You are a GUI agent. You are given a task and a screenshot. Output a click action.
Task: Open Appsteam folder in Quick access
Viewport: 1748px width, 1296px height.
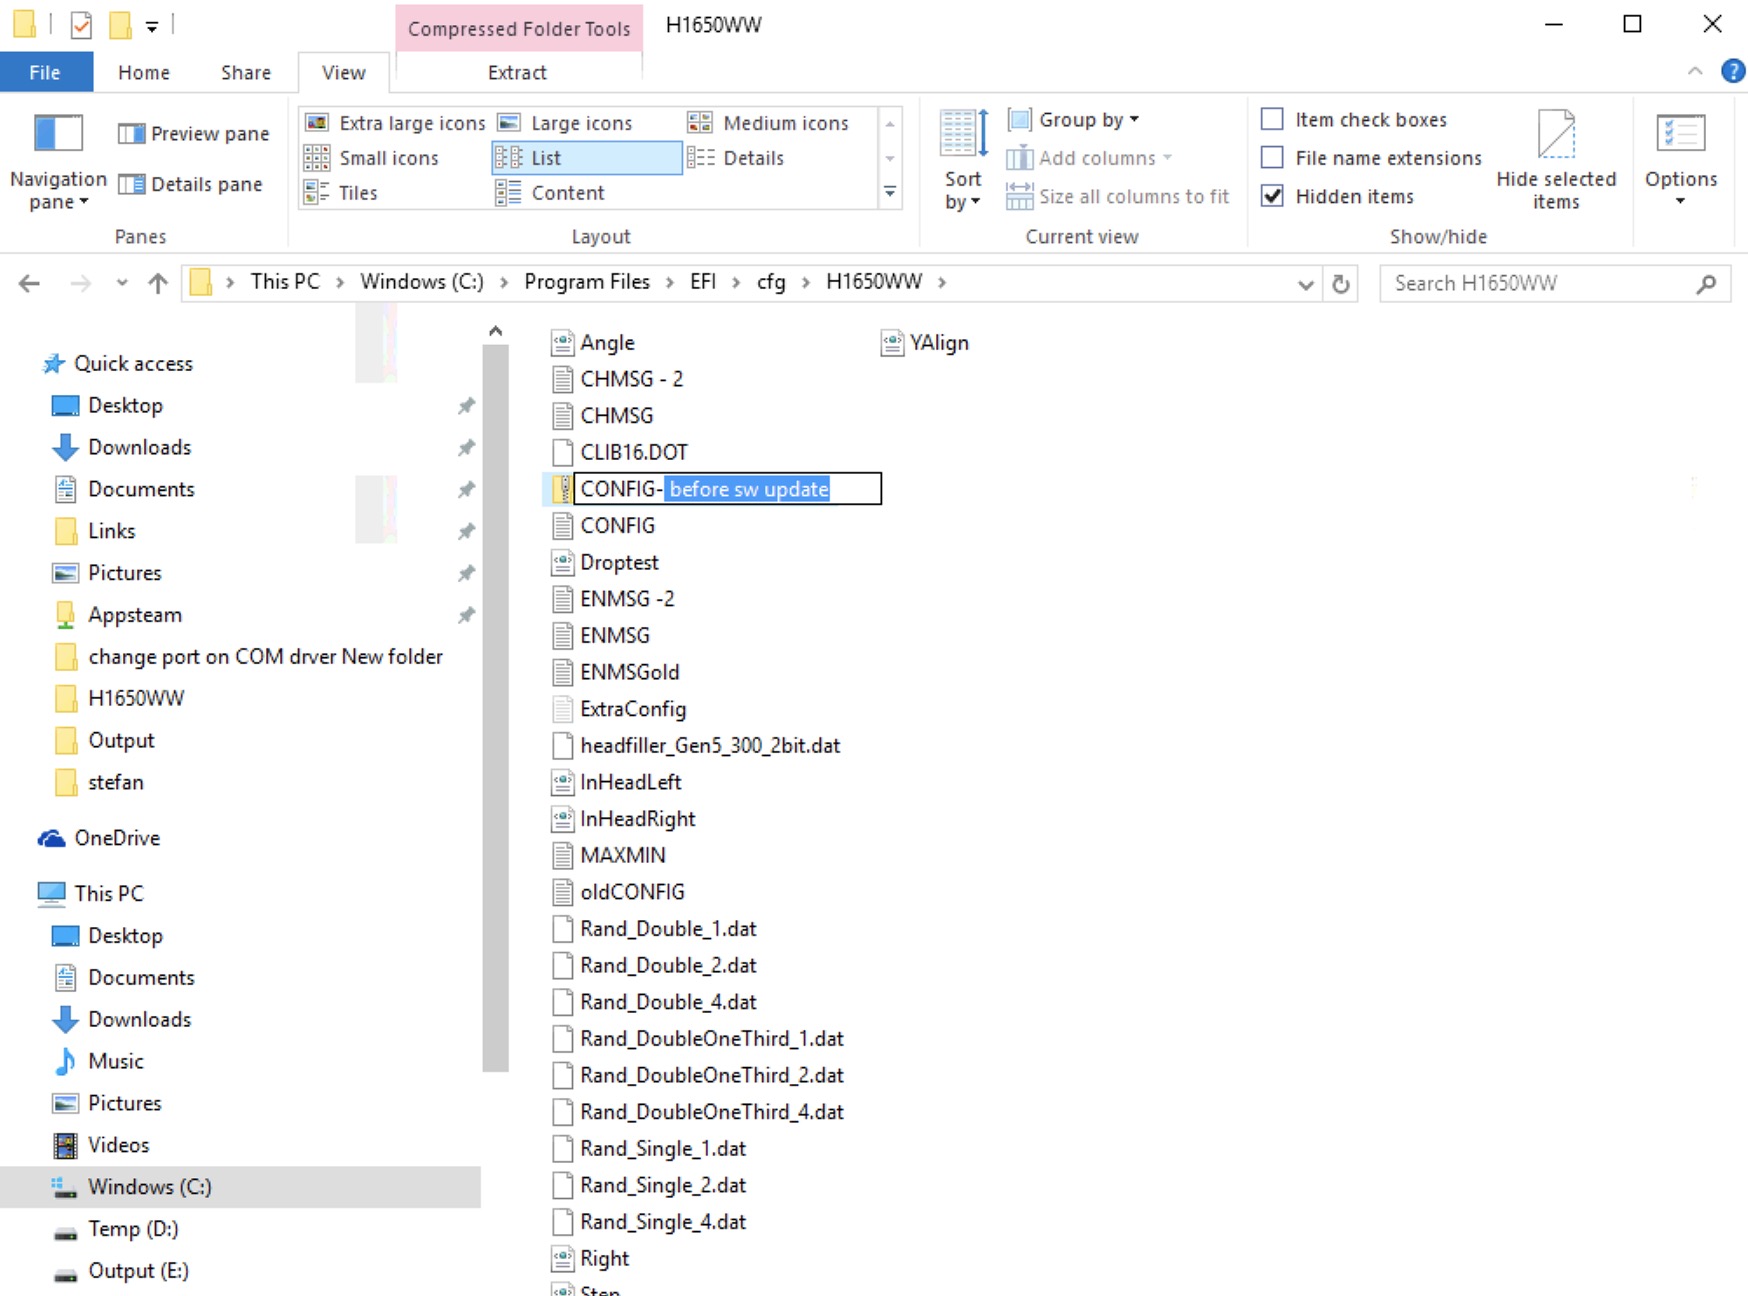click(135, 615)
